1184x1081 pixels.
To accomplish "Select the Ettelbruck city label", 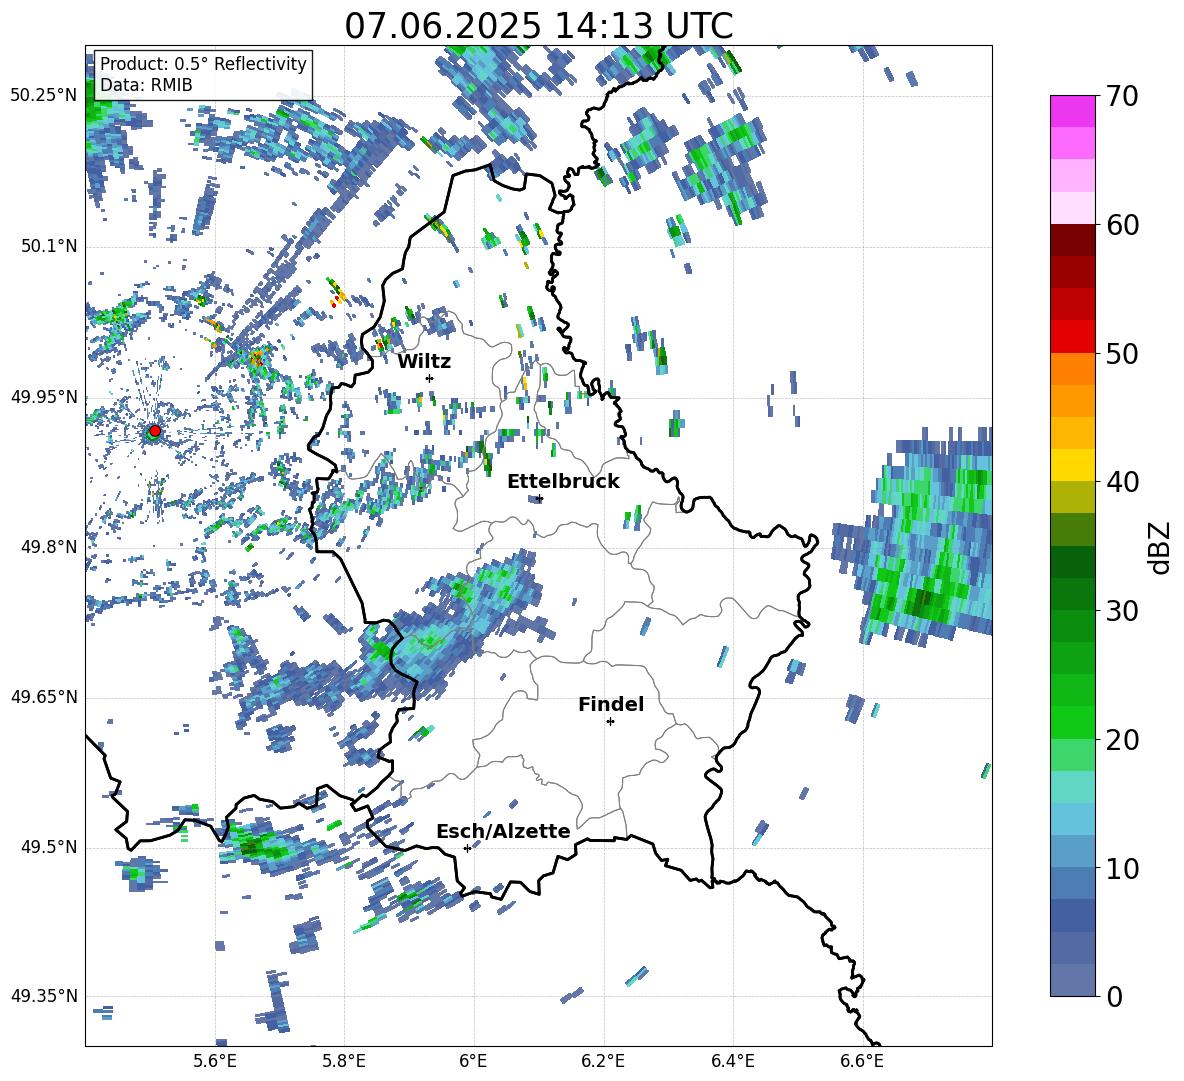I will [x=563, y=482].
